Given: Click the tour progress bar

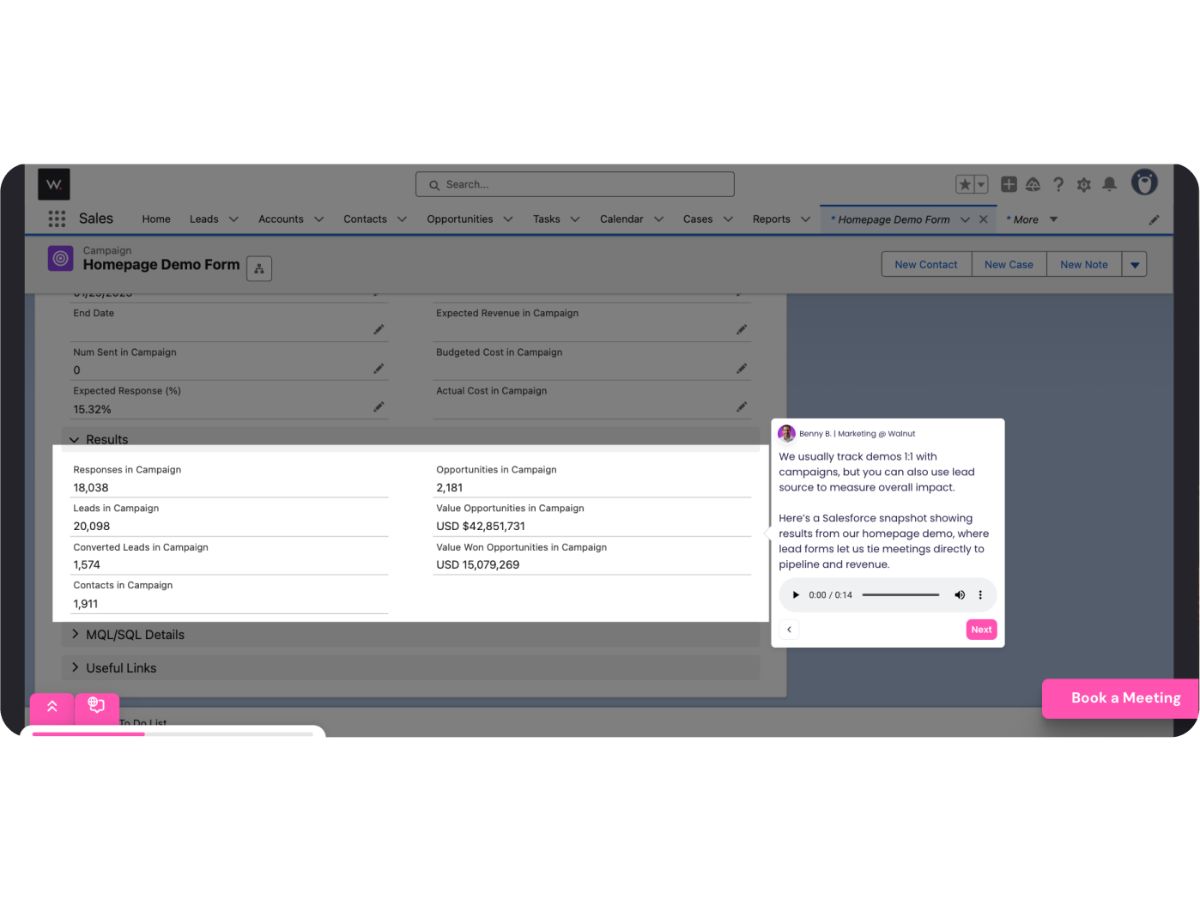Looking at the screenshot, I should [172, 734].
